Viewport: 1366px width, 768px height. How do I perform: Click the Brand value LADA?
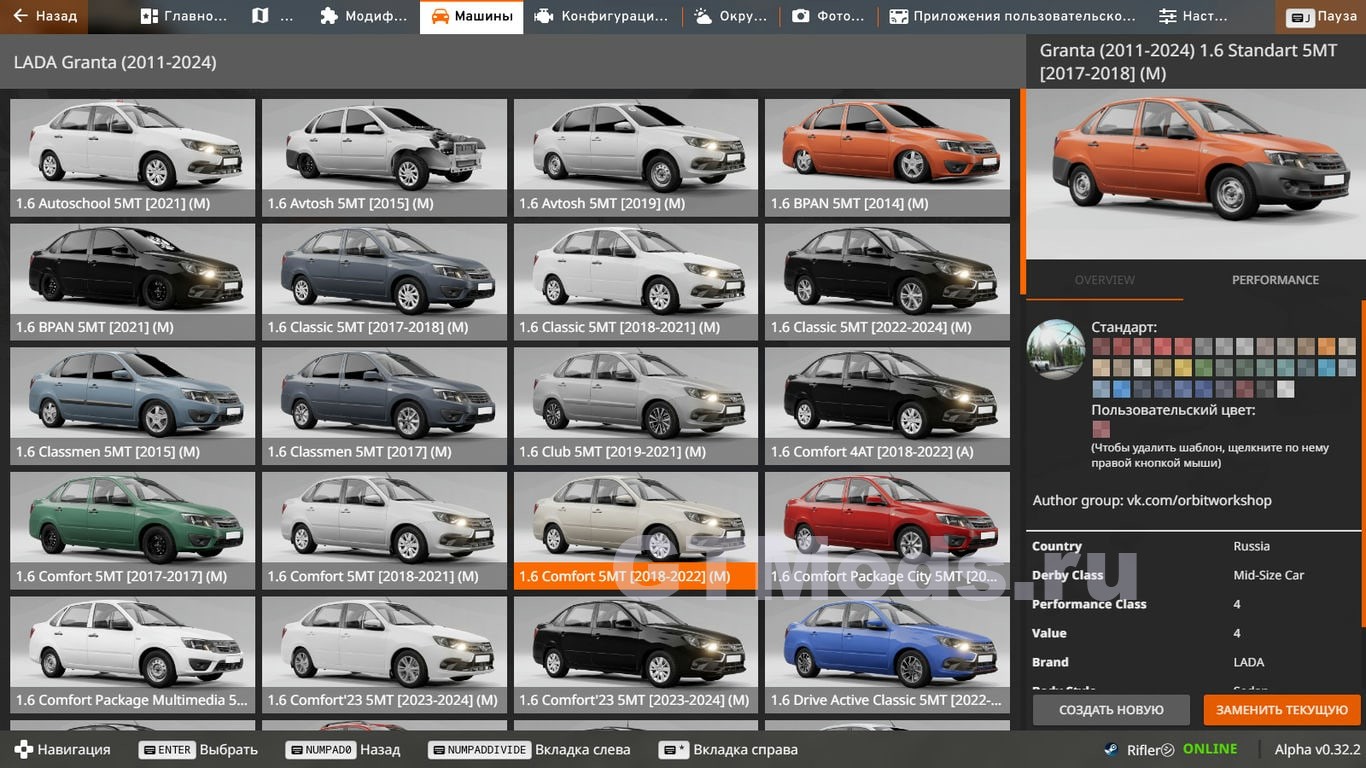tap(1249, 662)
